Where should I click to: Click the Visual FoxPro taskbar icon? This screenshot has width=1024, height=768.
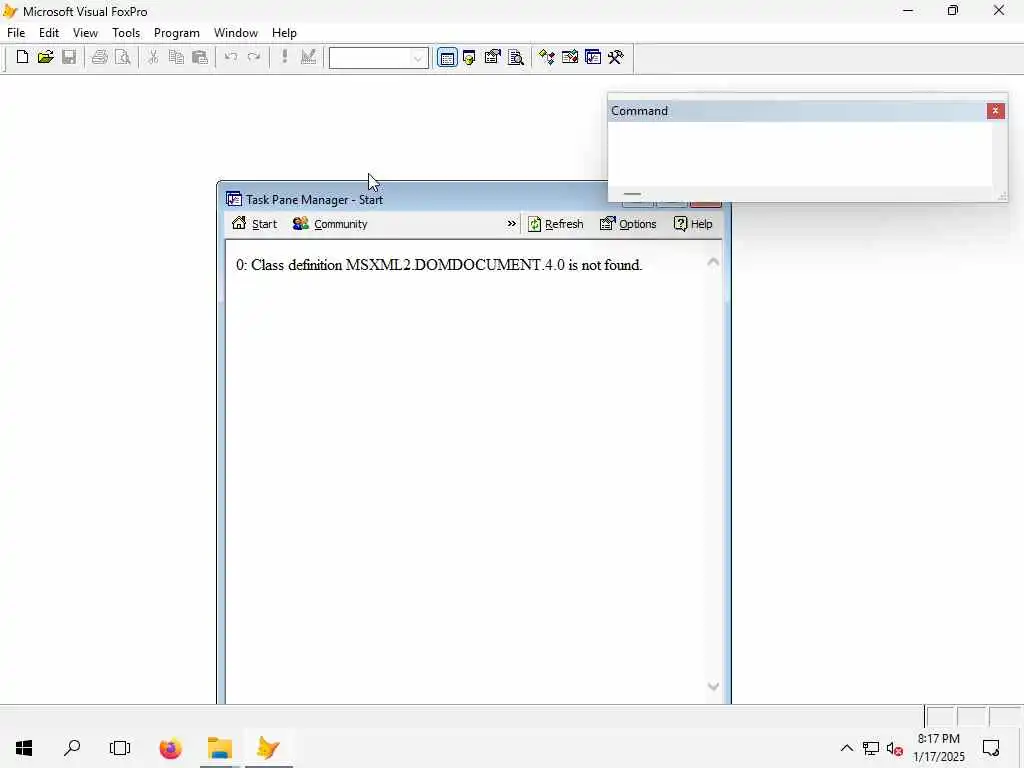(x=268, y=748)
